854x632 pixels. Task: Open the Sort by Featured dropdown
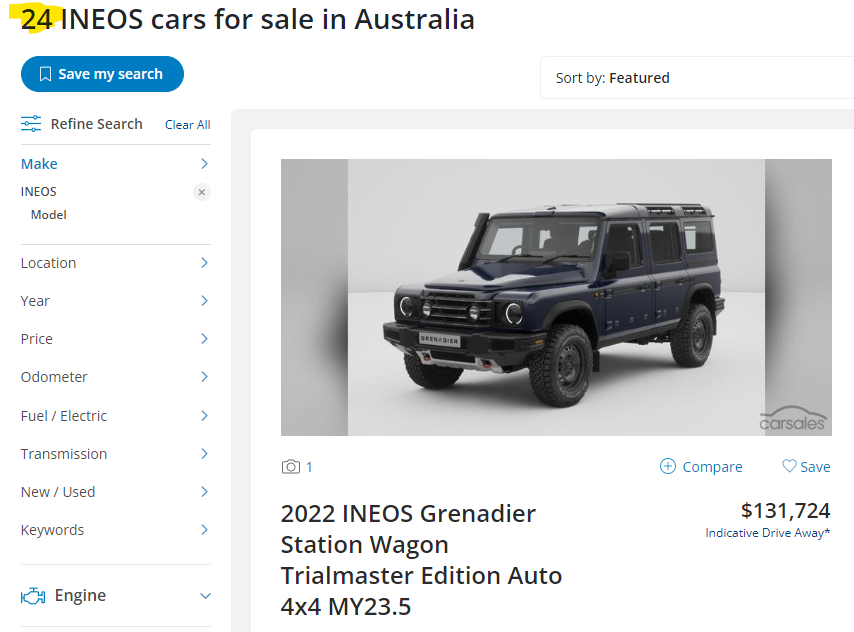pyautogui.click(x=696, y=78)
